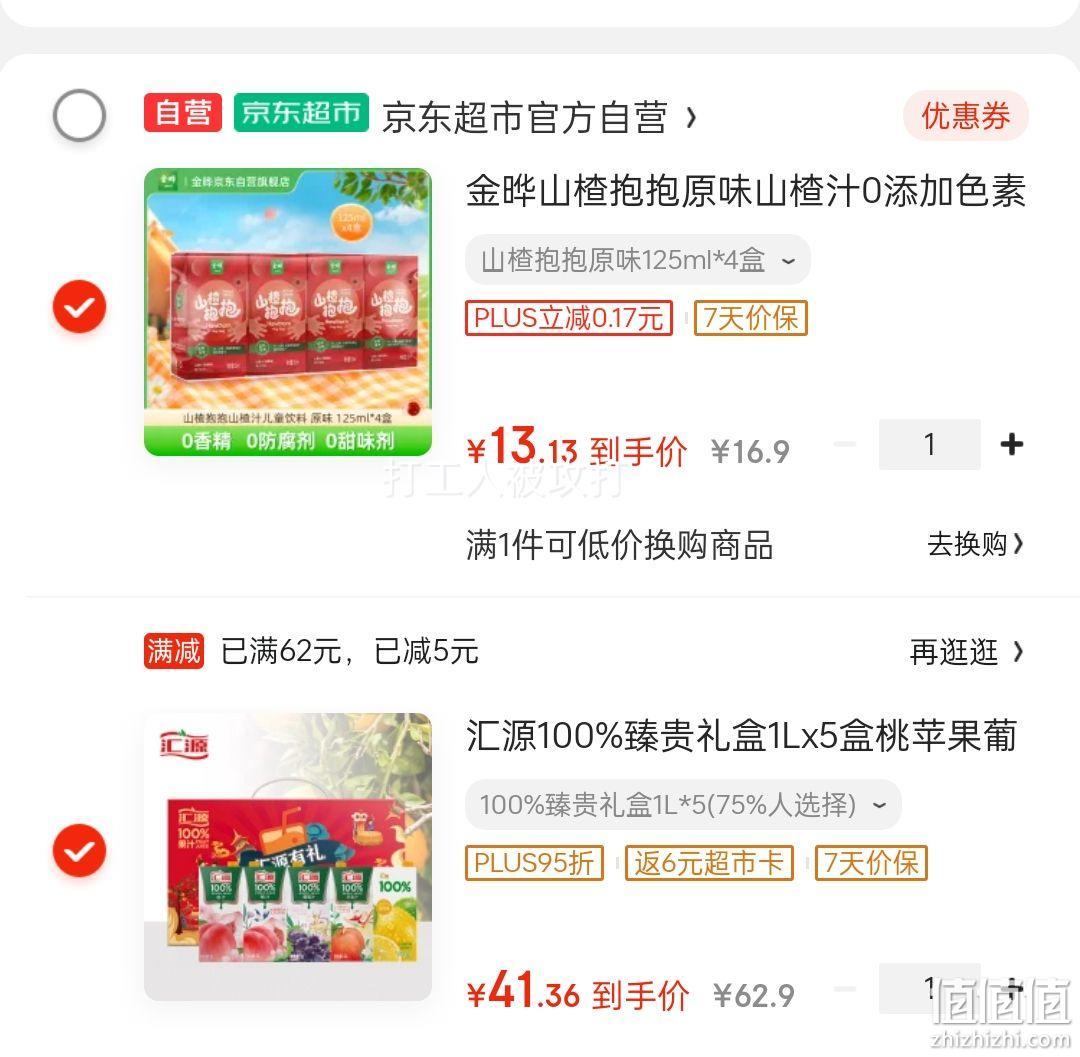Tap the red 满减 promotion badge
The height and width of the screenshot is (1057, 1080).
[x=174, y=651]
